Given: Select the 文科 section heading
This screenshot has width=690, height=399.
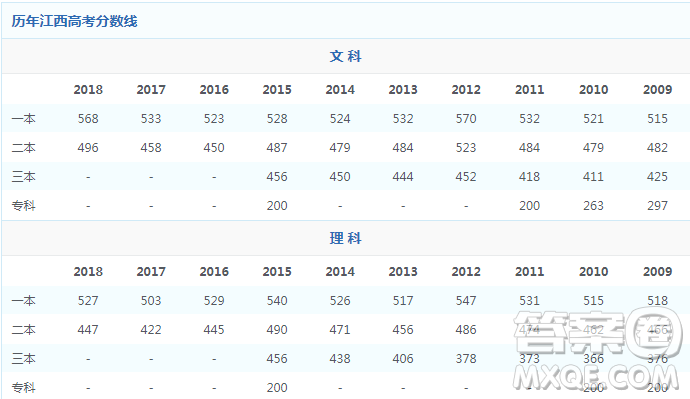Looking at the screenshot, I should point(345,56).
